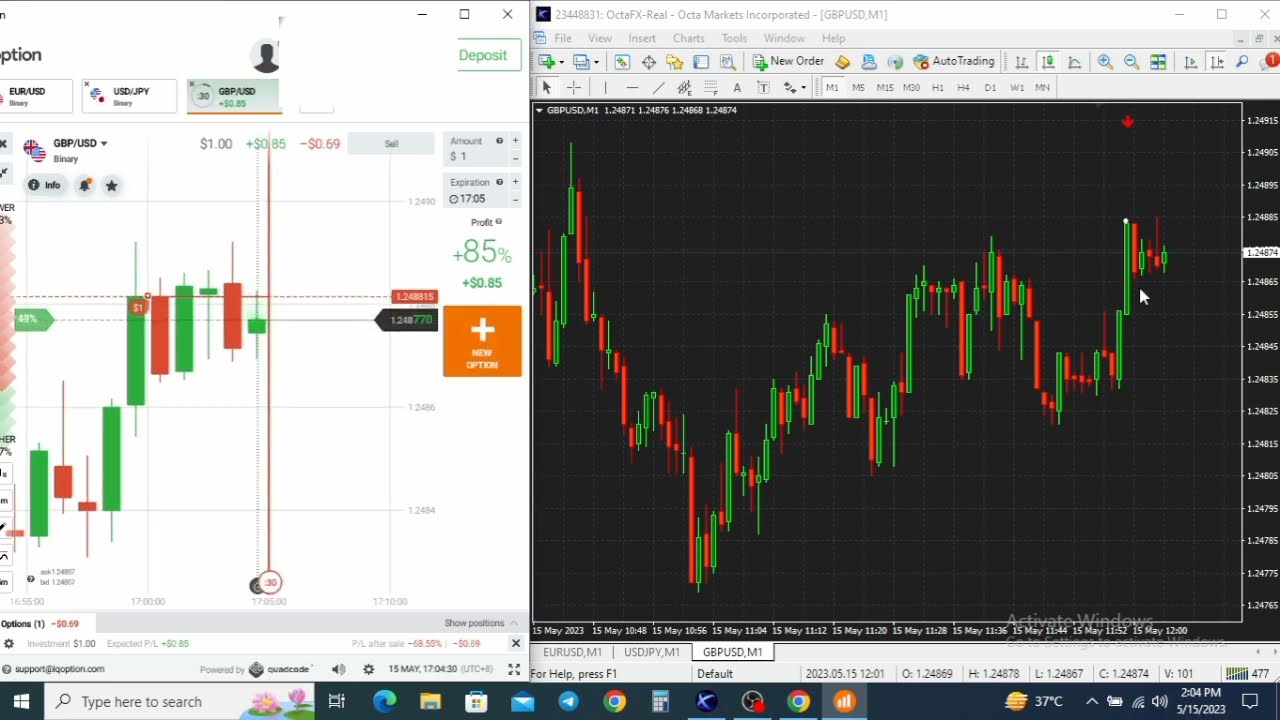This screenshot has height=720, width=1280.
Task: Open MetaEditor icon
Action: point(843,61)
